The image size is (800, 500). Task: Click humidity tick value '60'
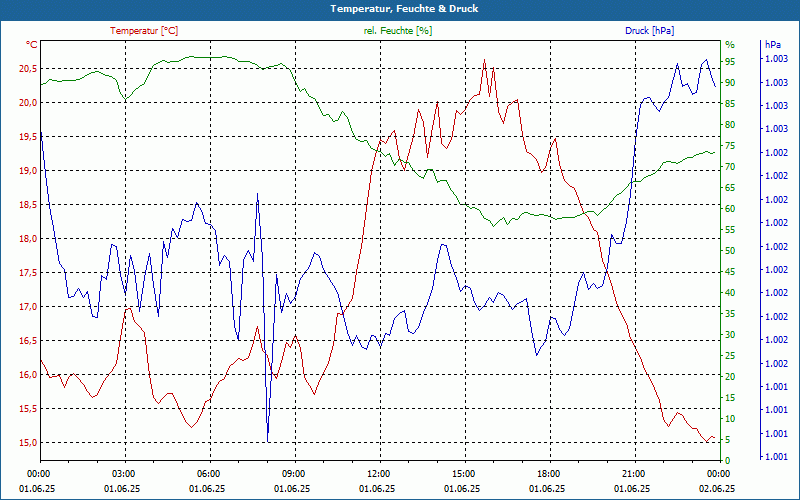click(x=730, y=209)
